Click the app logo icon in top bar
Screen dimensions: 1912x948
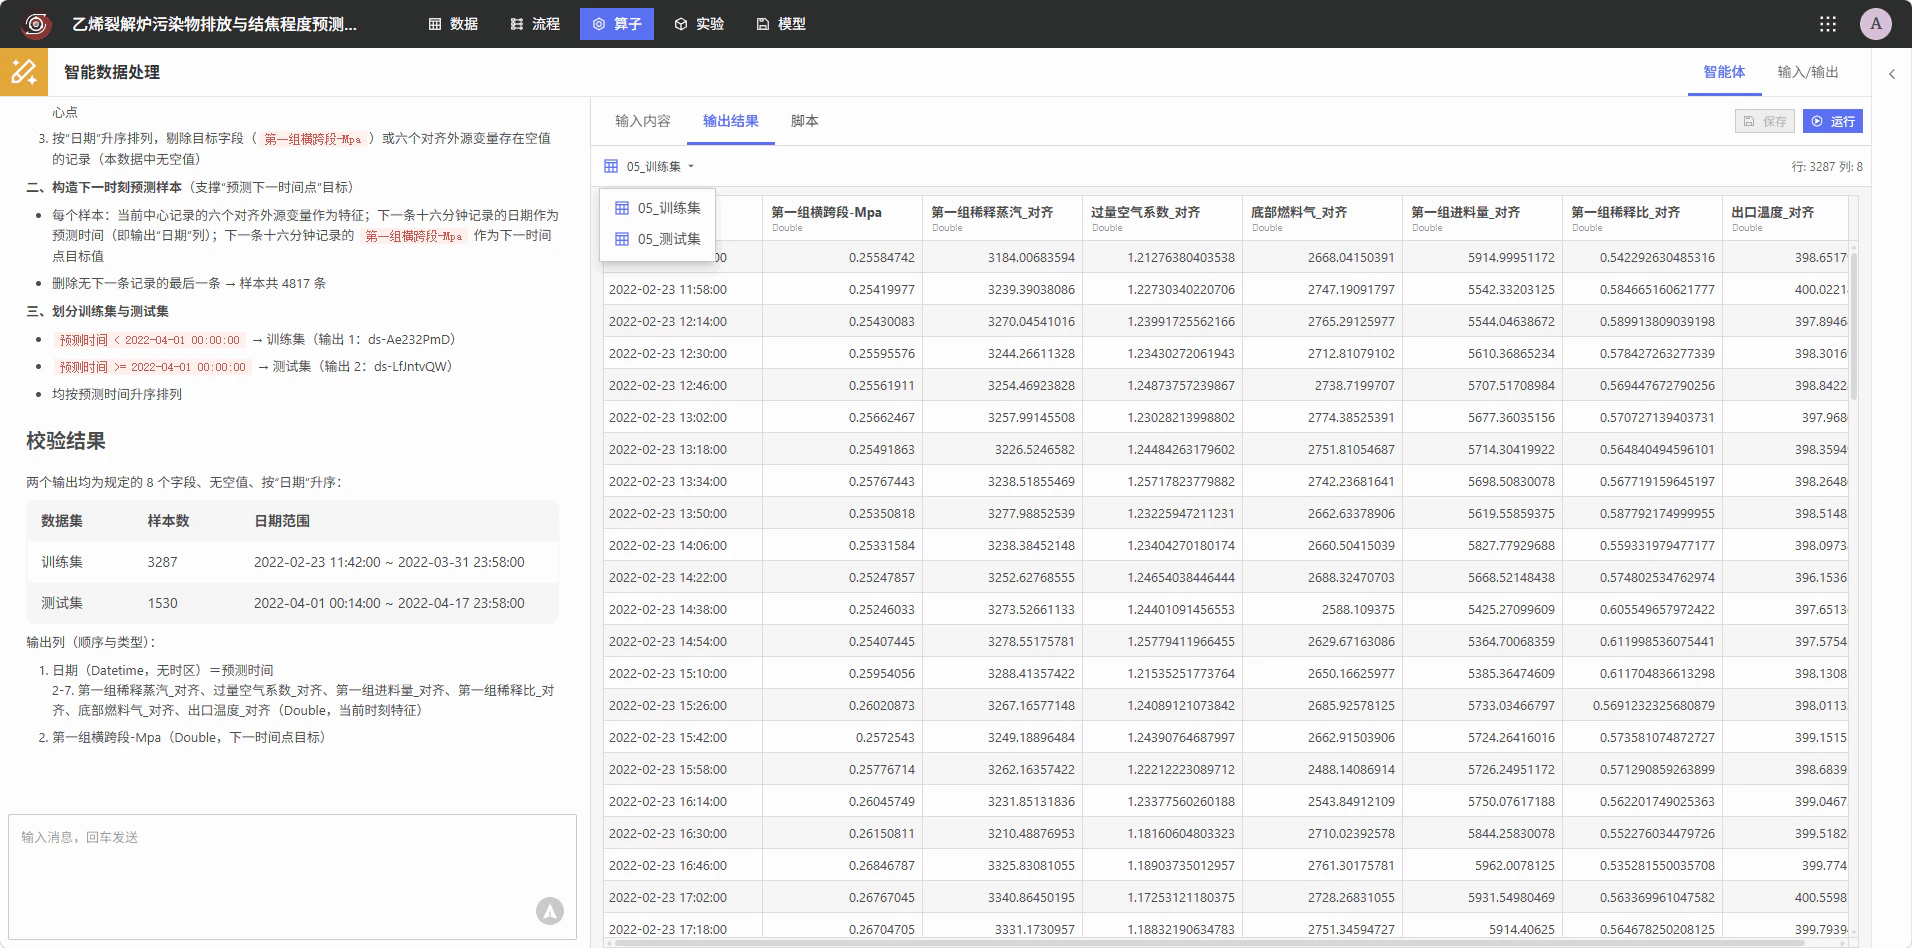tap(36, 24)
